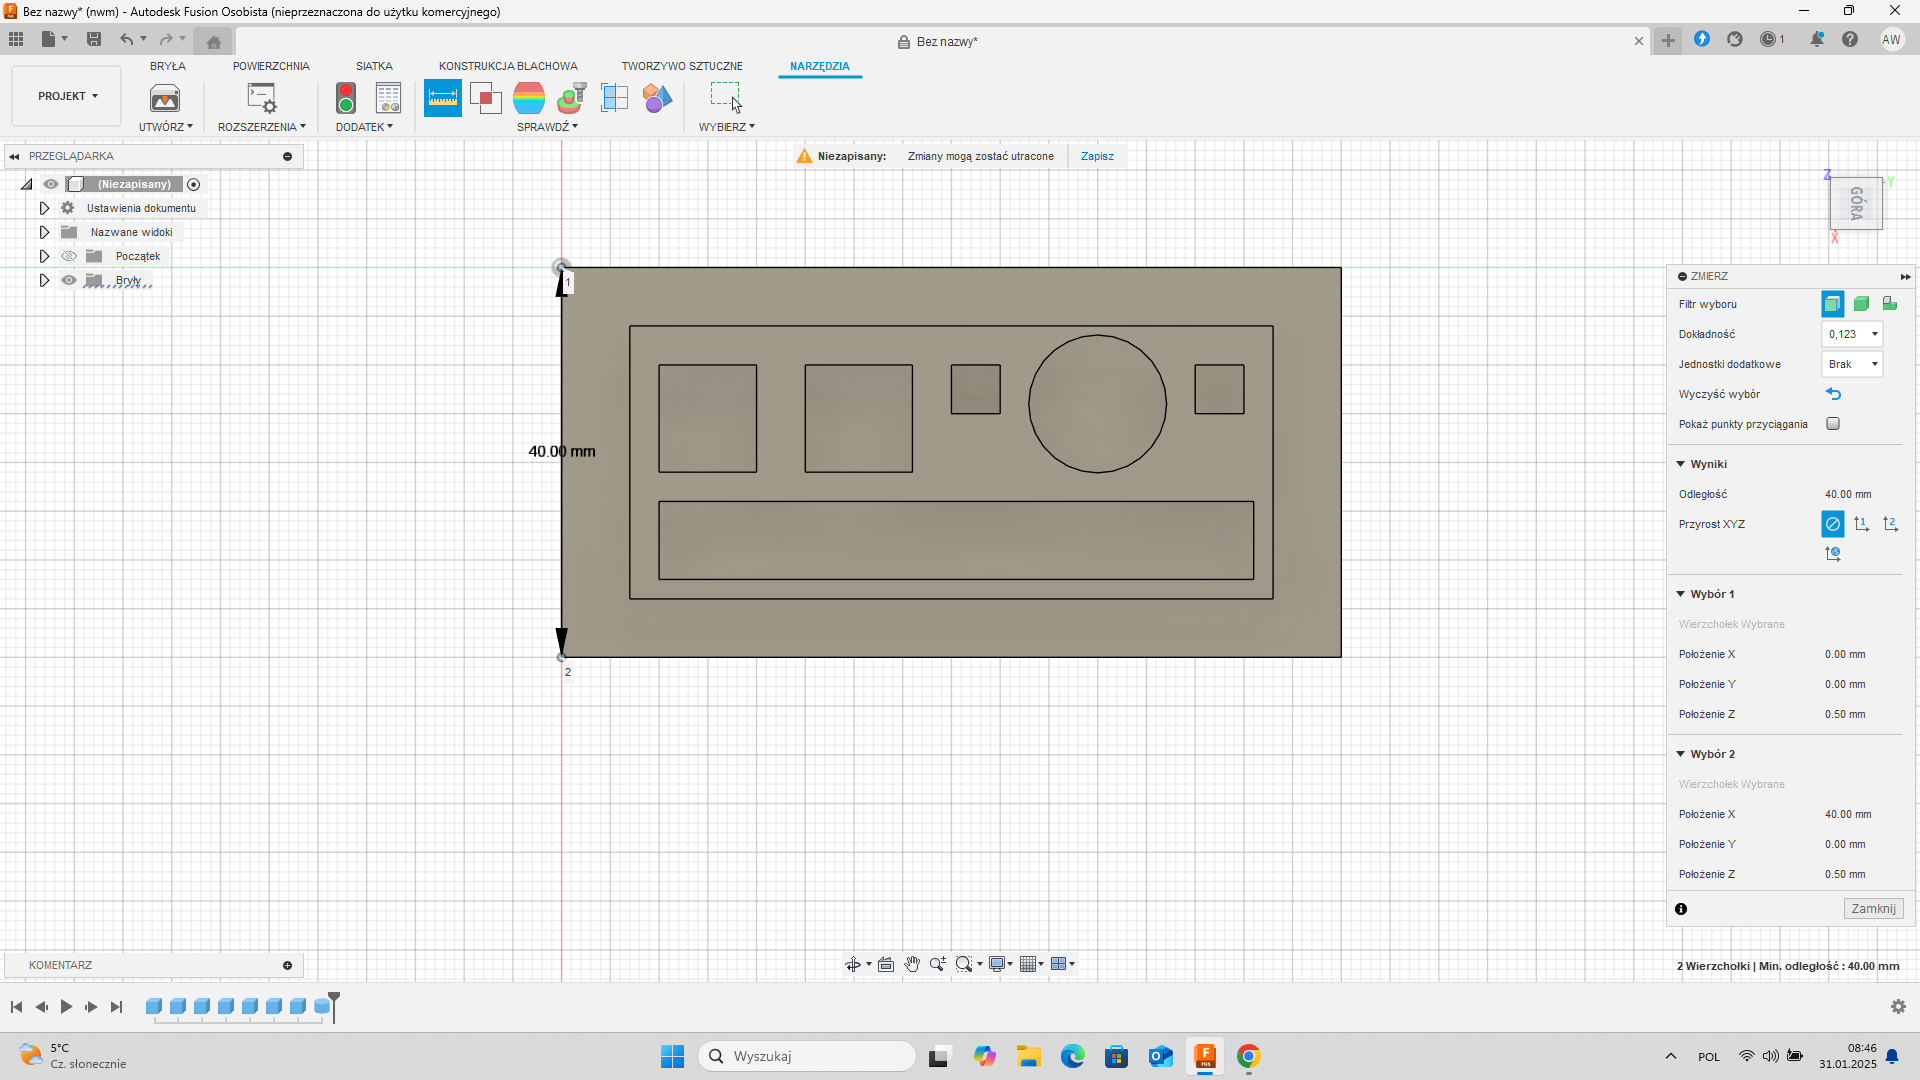Screen dimensions: 1920x1080
Task: Open the Dokładność dropdown
Action: [1852, 334]
